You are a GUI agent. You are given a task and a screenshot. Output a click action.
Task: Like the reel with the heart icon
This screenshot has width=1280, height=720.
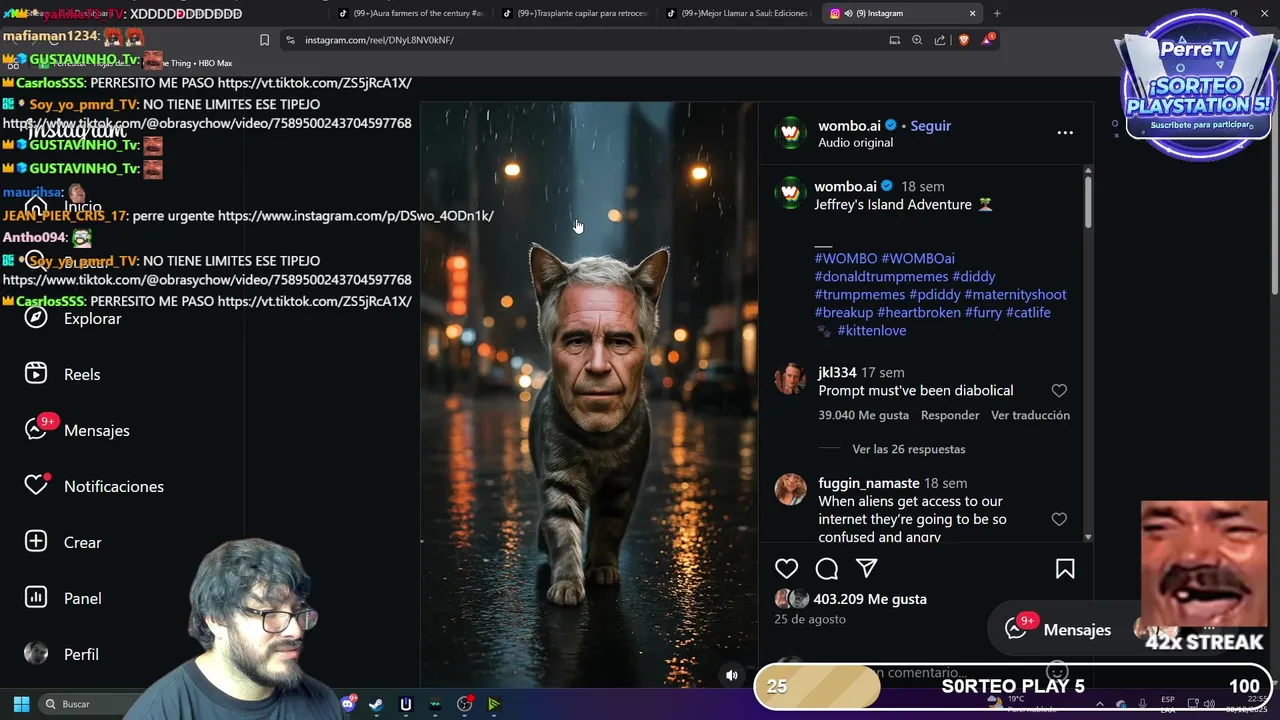(x=787, y=569)
